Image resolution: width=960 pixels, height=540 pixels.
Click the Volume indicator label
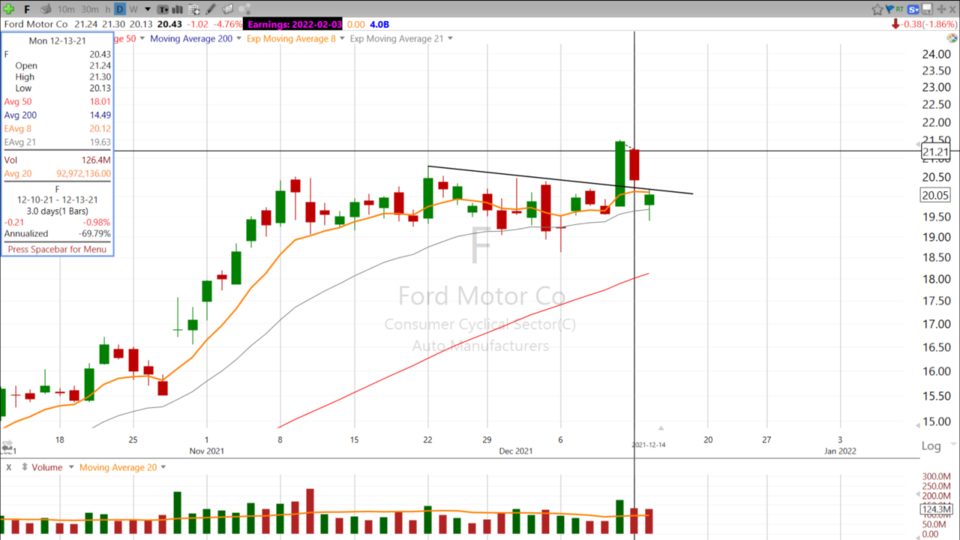coord(47,467)
